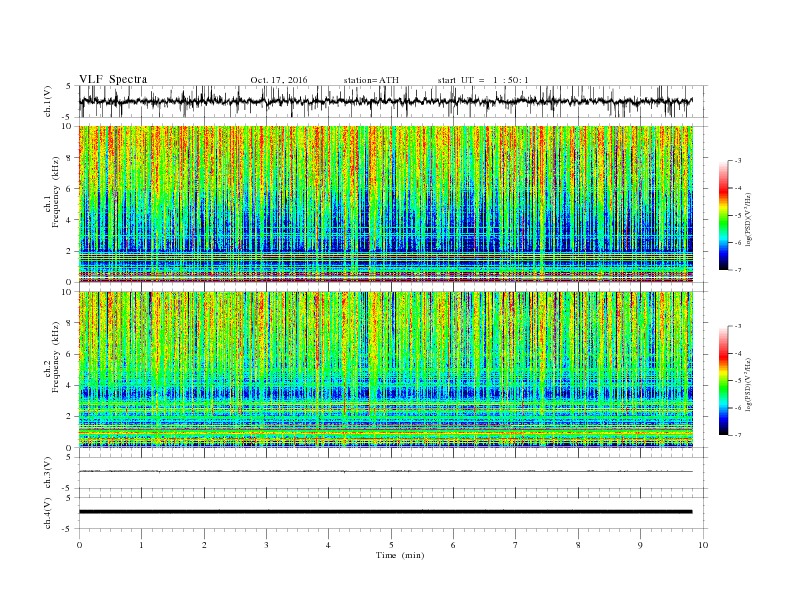
Task: Click the time axis tick label '0'
Action: pos(79,545)
